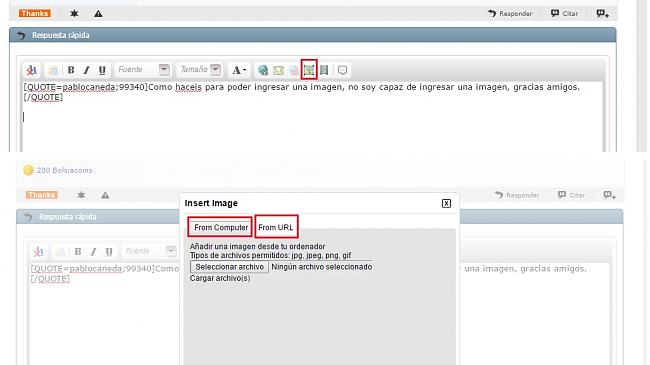650x365 pixels.
Task: Click the dimmed Thanks button behind the dialog
Action: pos(41,195)
